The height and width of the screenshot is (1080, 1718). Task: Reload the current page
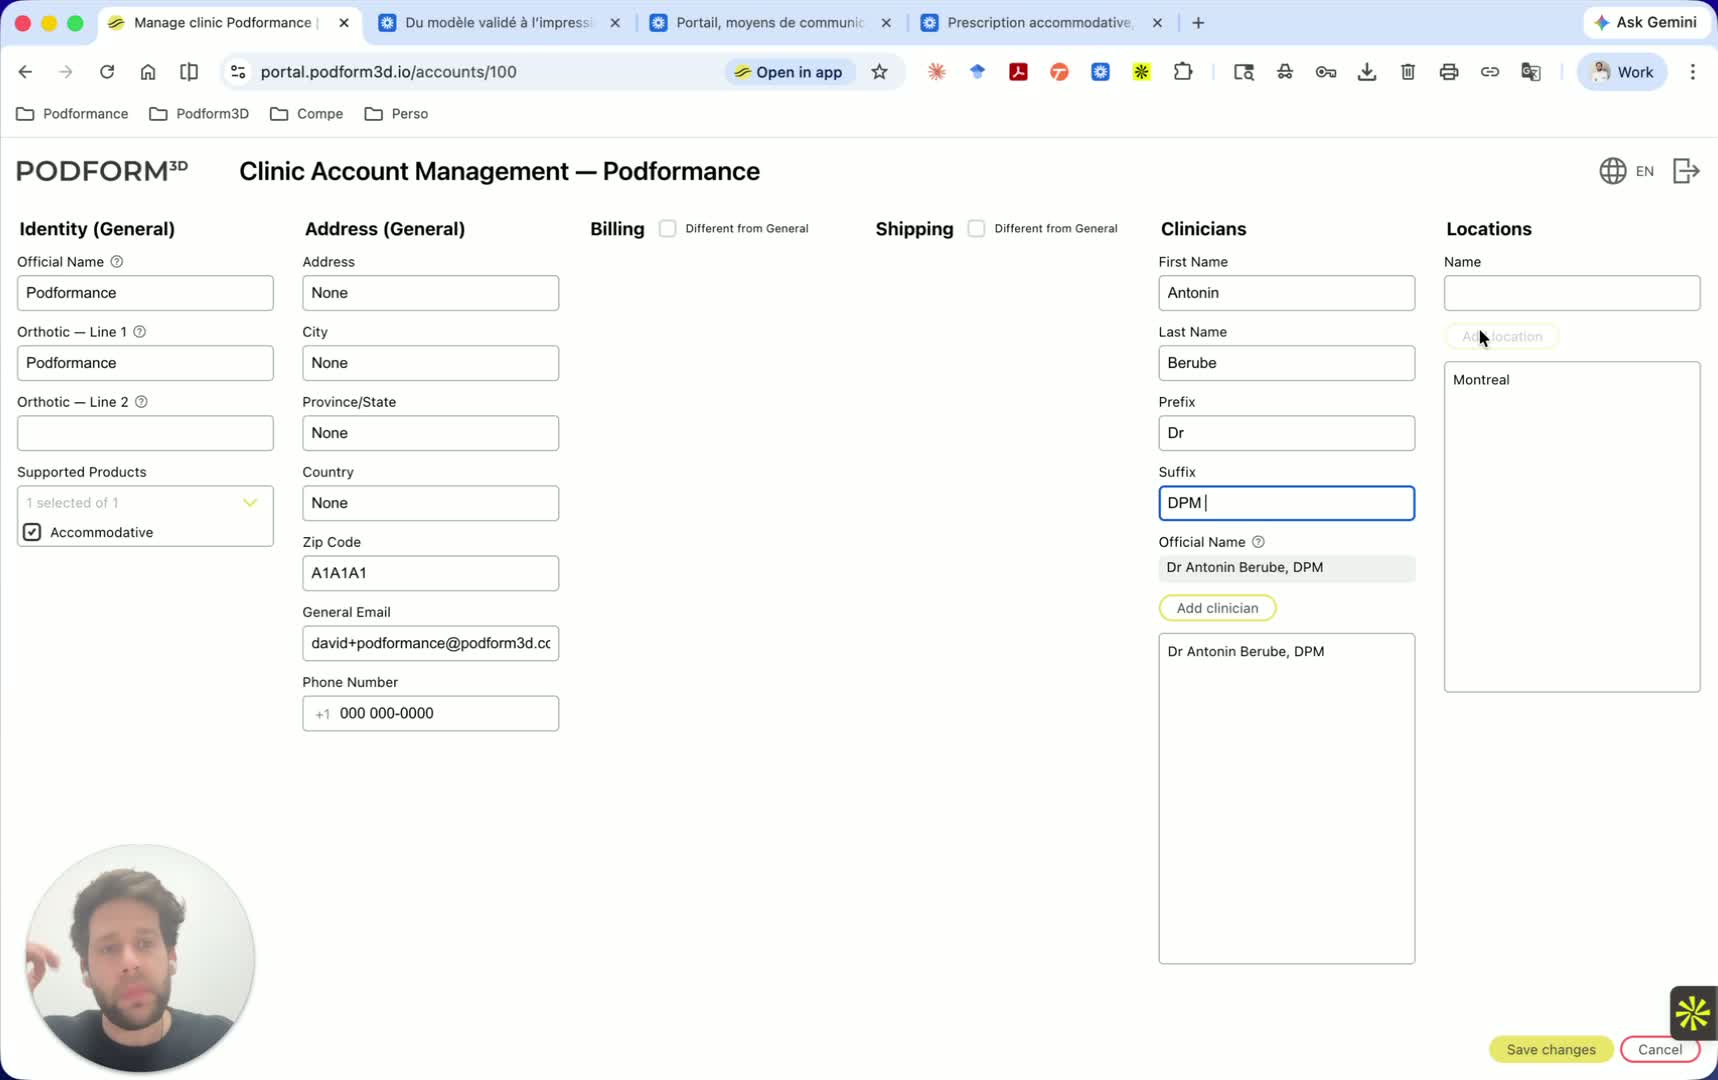click(107, 72)
